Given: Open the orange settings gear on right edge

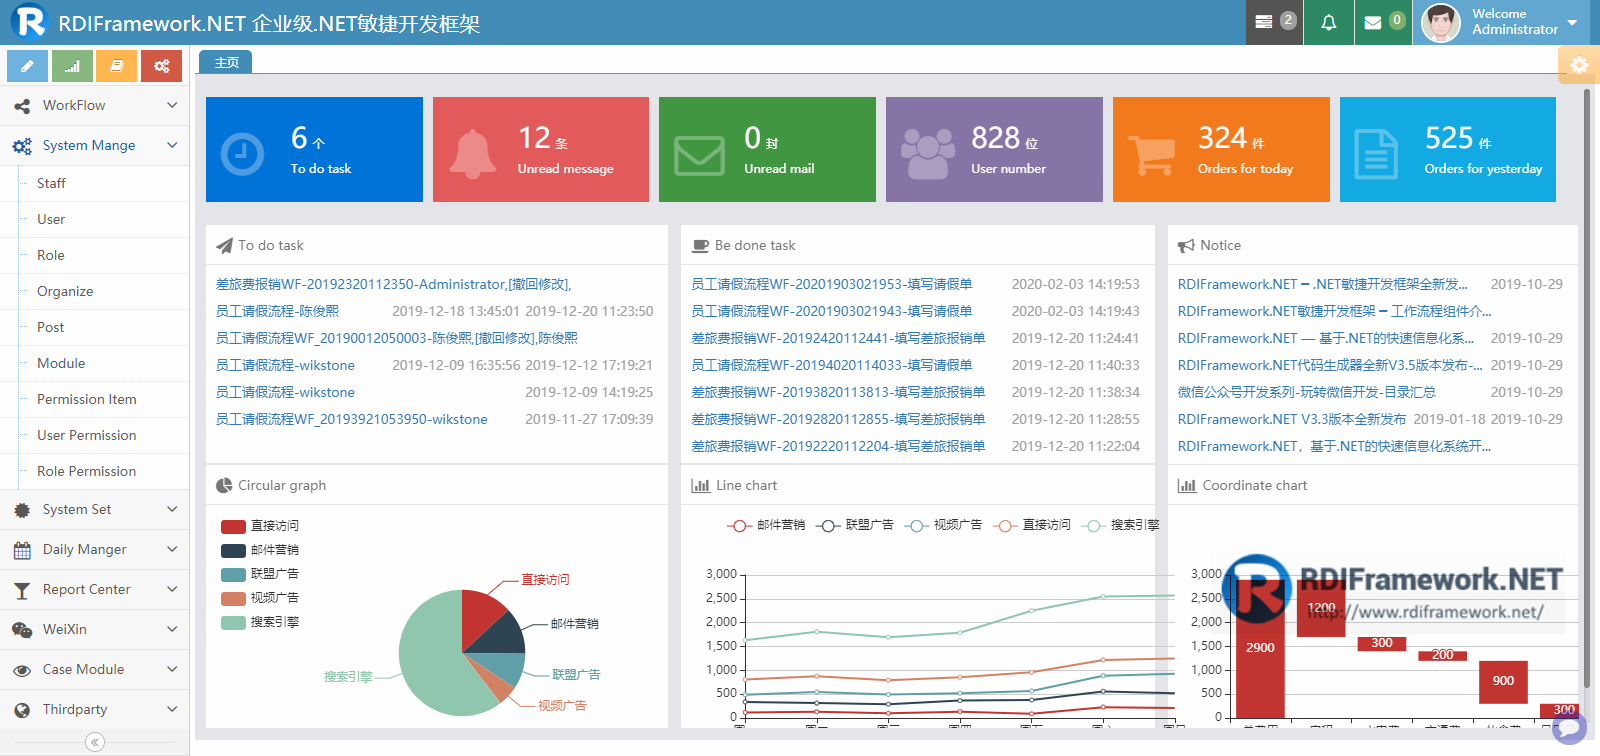Looking at the screenshot, I should click(1579, 65).
